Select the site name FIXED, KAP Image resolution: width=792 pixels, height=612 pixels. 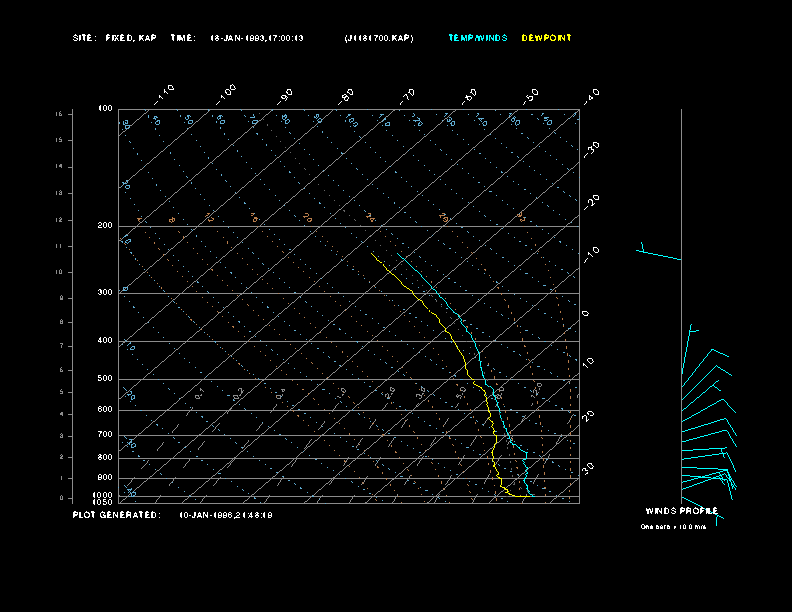point(131,38)
